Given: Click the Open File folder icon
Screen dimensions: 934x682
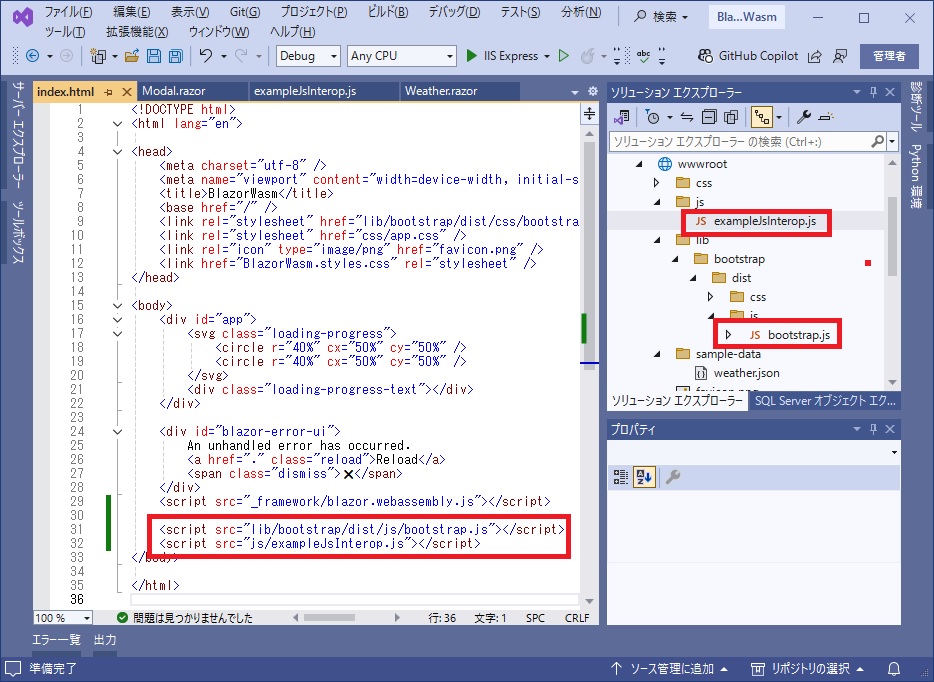Looking at the screenshot, I should [x=132, y=56].
